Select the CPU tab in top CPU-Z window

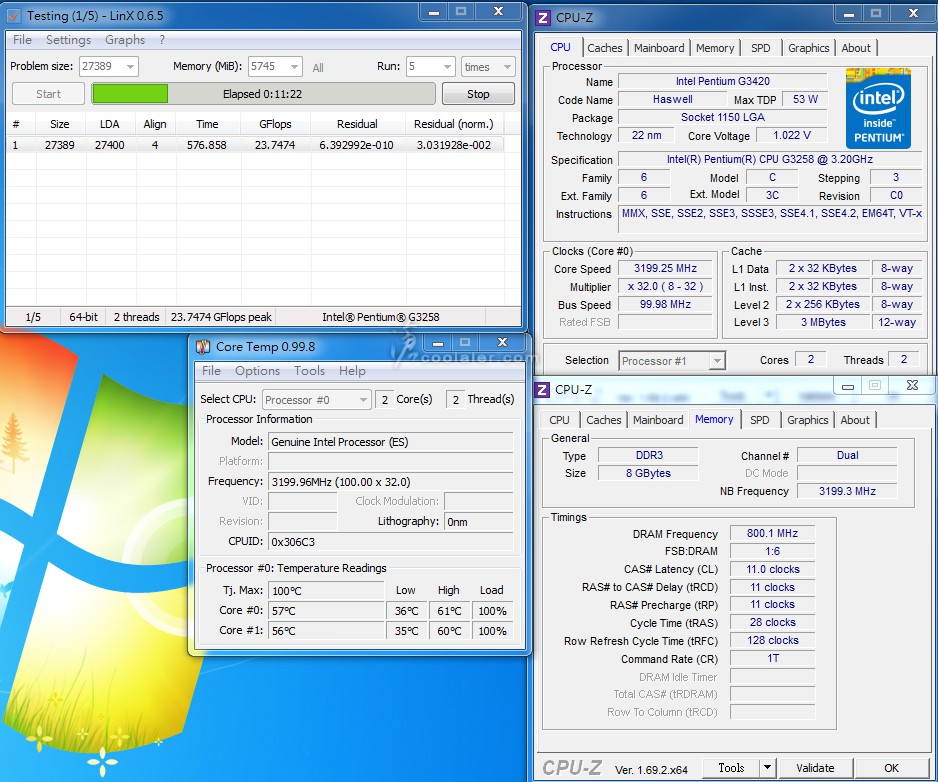click(x=561, y=47)
